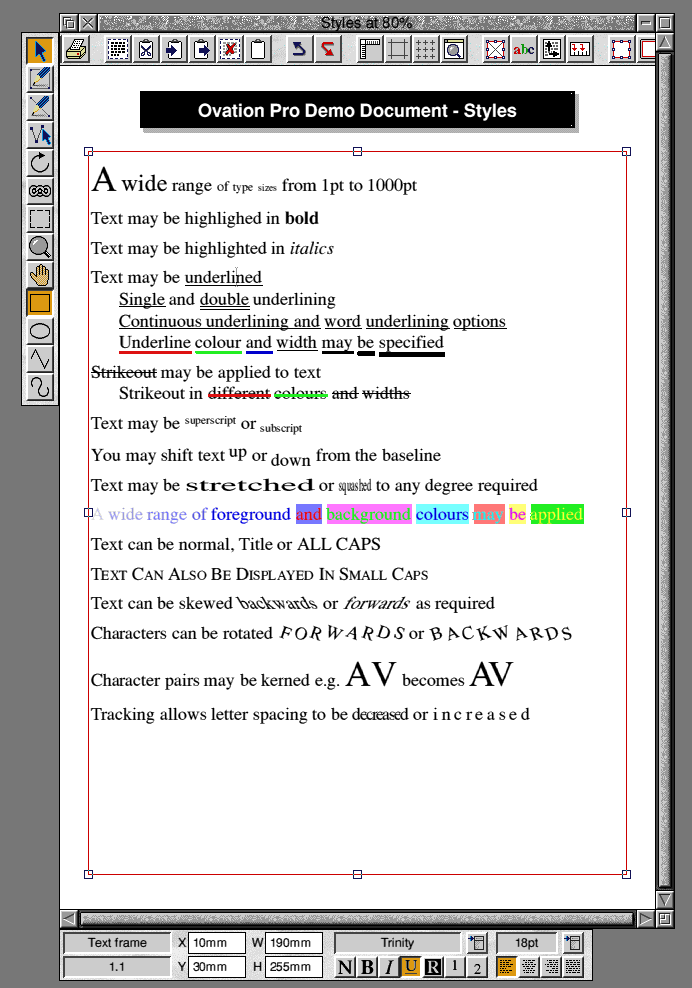
Task: Click the empty clipboard icon
Action: 258,49
